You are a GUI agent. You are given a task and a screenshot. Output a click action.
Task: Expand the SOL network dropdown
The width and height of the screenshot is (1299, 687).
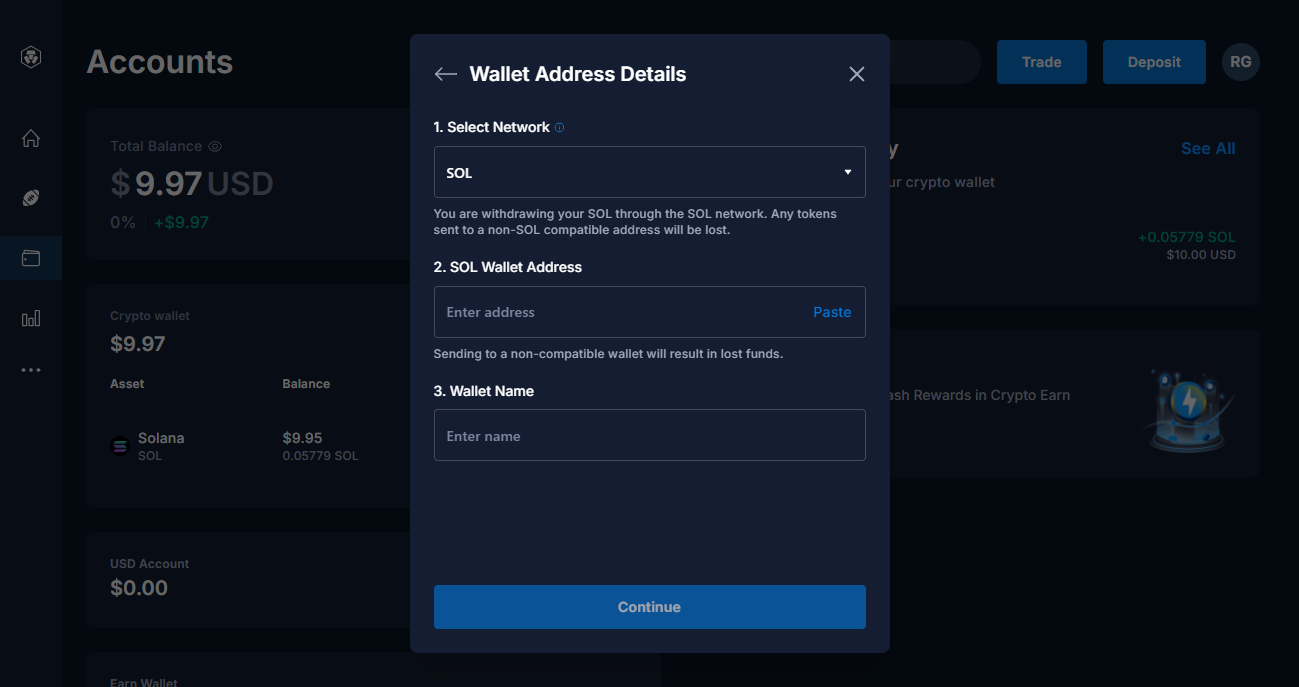pyautogui.click(x=650, y=172)
